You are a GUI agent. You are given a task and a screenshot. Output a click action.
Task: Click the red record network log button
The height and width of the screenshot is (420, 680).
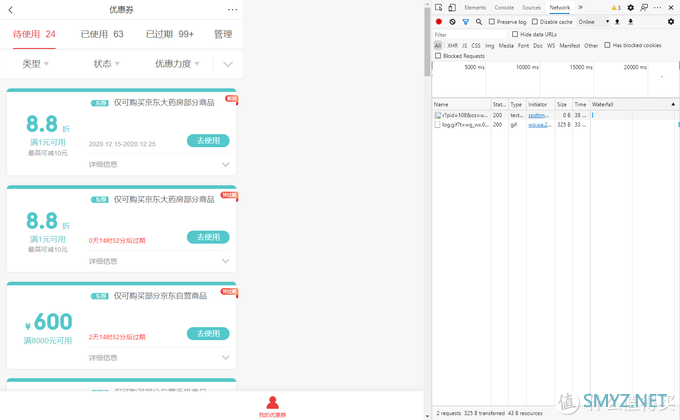439,21
